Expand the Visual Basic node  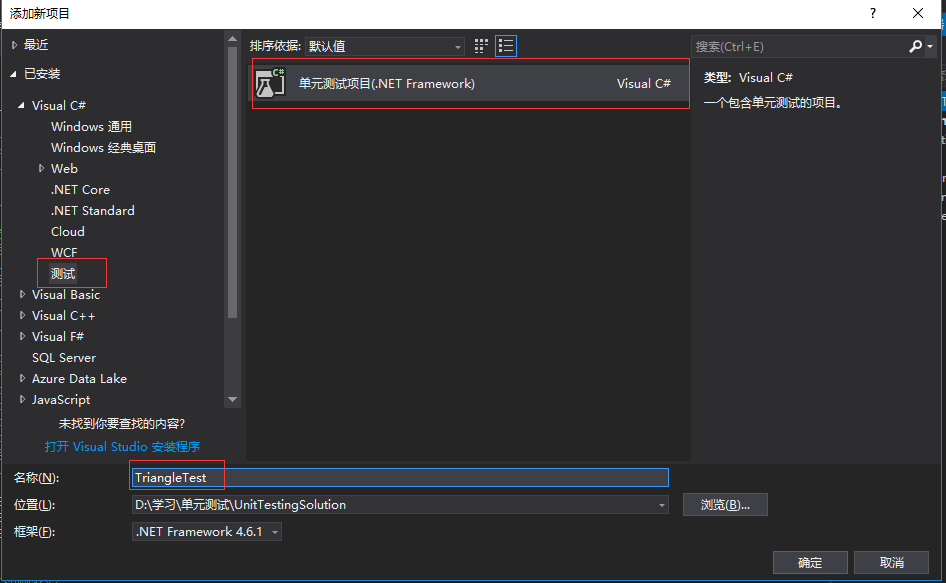tap(22, 295)
